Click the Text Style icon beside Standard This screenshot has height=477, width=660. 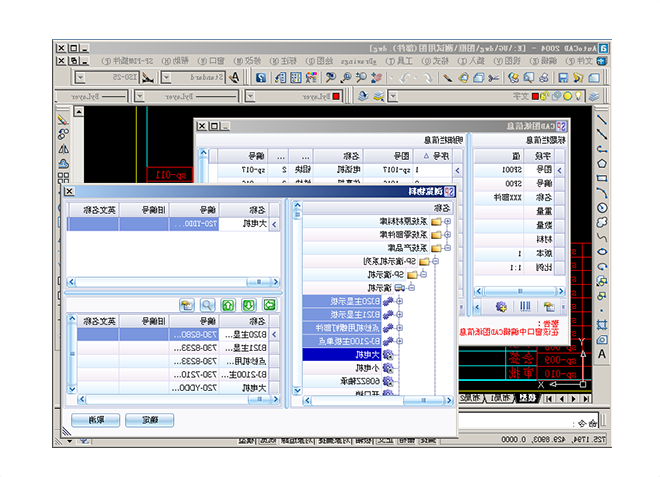coord(233,76)
